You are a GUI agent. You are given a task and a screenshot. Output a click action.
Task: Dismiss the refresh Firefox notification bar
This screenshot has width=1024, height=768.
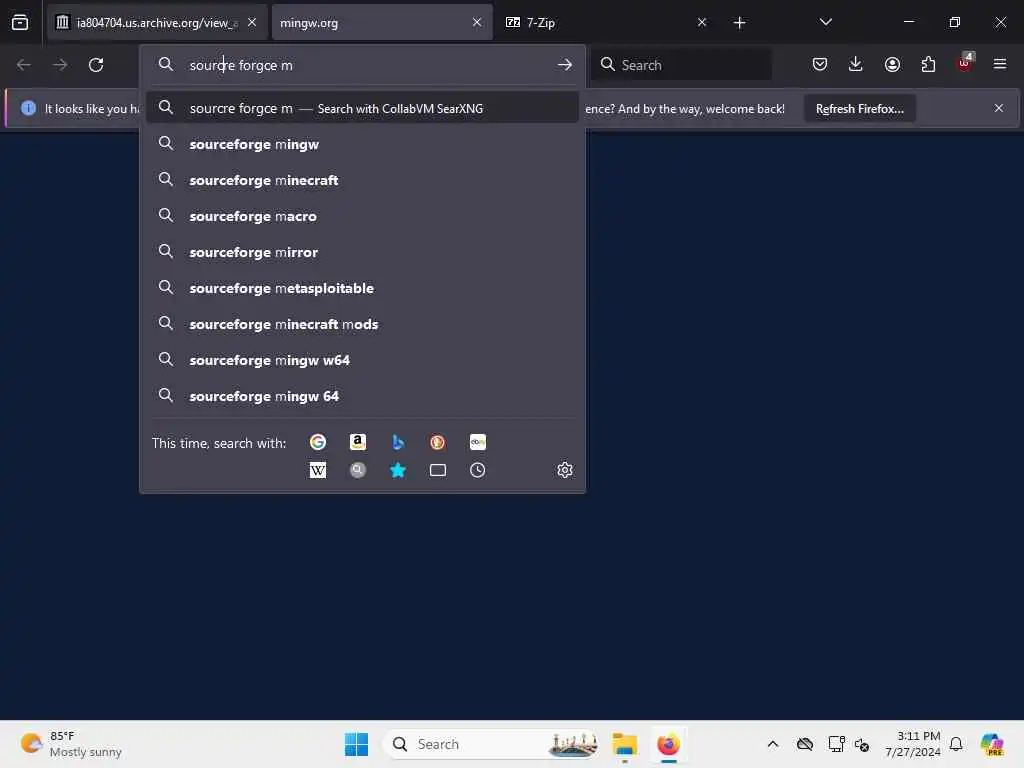click(x=999, y=108)
